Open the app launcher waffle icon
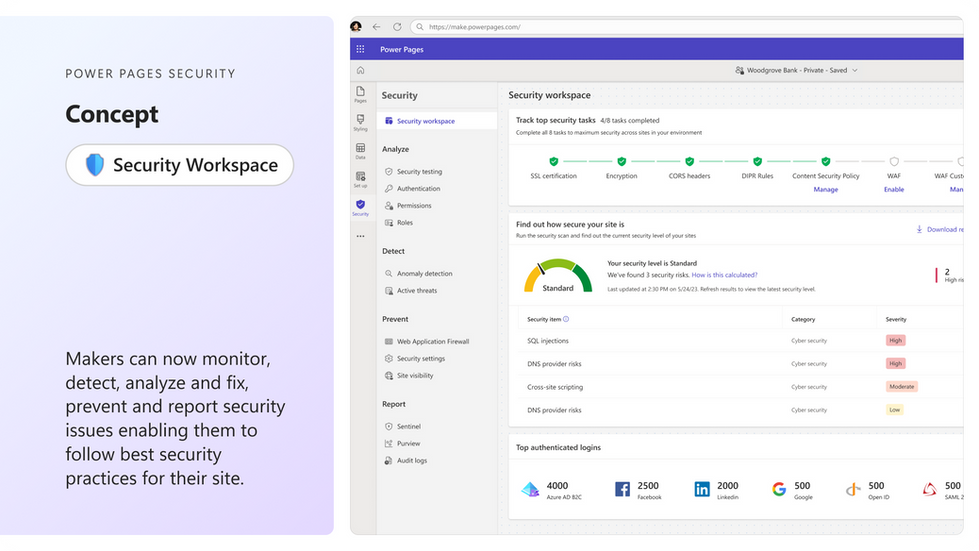979x551 pixels. (x=360, y=49)
